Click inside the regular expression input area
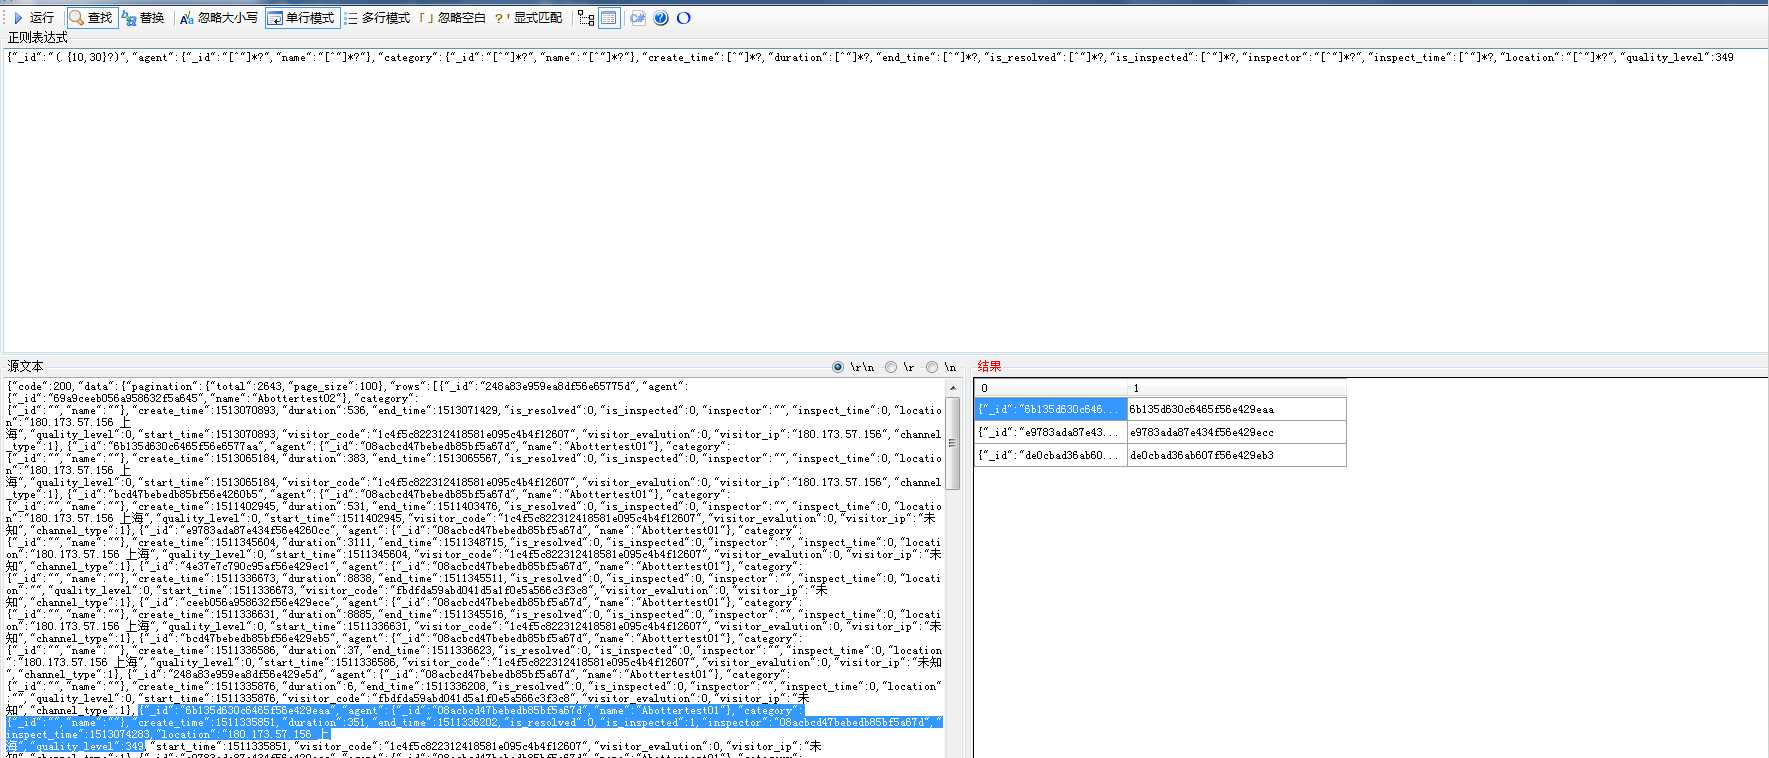Screen dimensions: 1769x758 (x=884, y=200)
